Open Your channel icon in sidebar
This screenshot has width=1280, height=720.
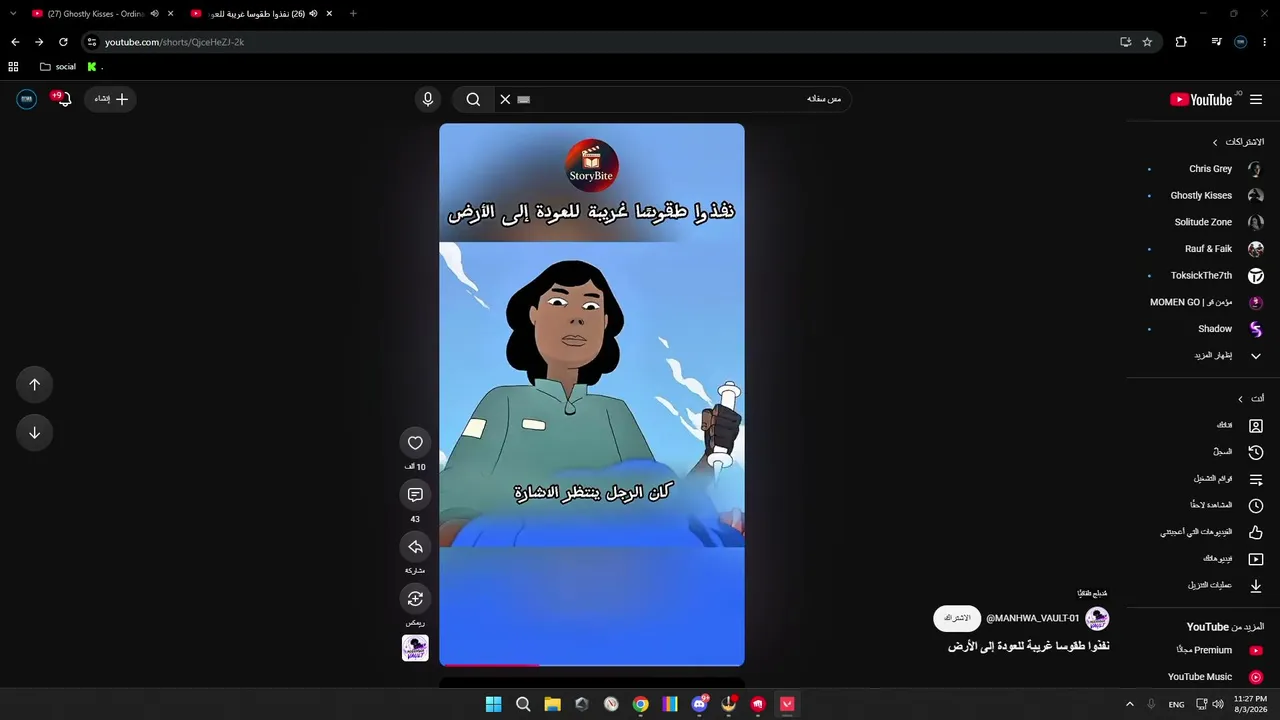(1256, 425)
